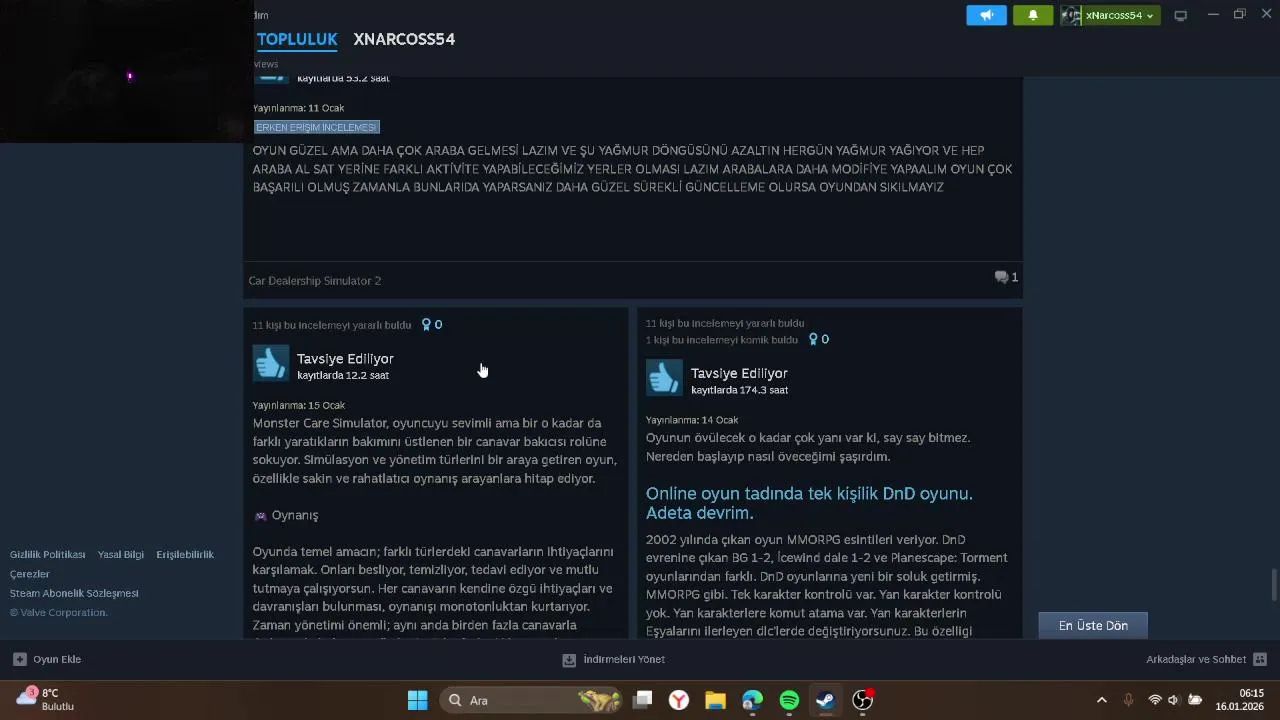
Task: Switch to Big Picture mode monitor icon
Action: [x=1180, y=15]
